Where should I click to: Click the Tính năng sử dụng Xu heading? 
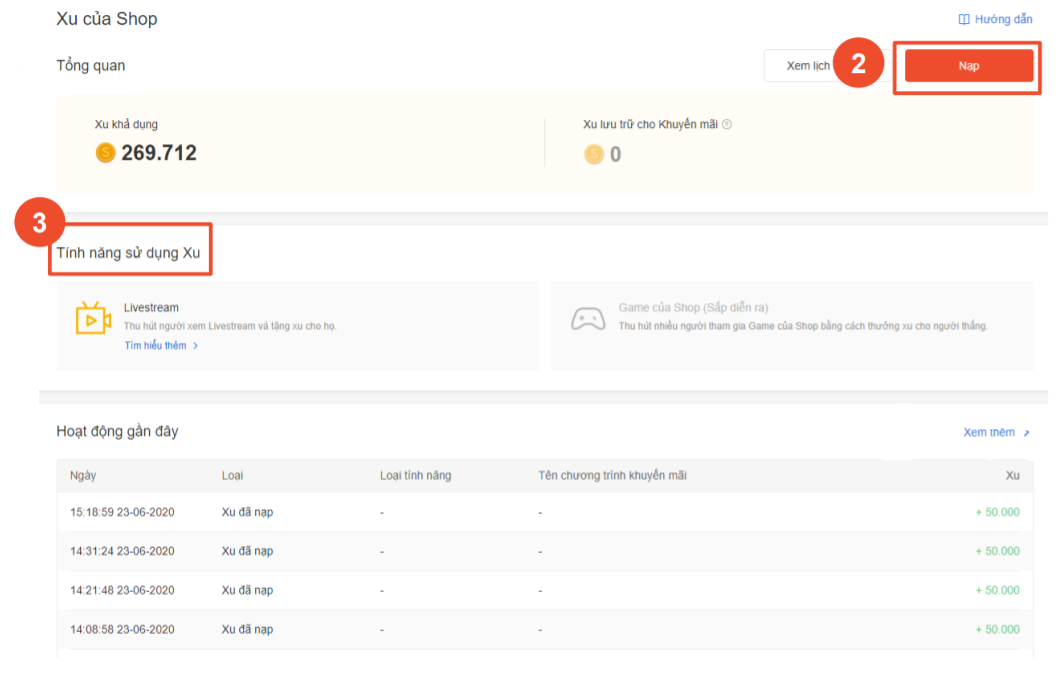click(x=129, y=253)
